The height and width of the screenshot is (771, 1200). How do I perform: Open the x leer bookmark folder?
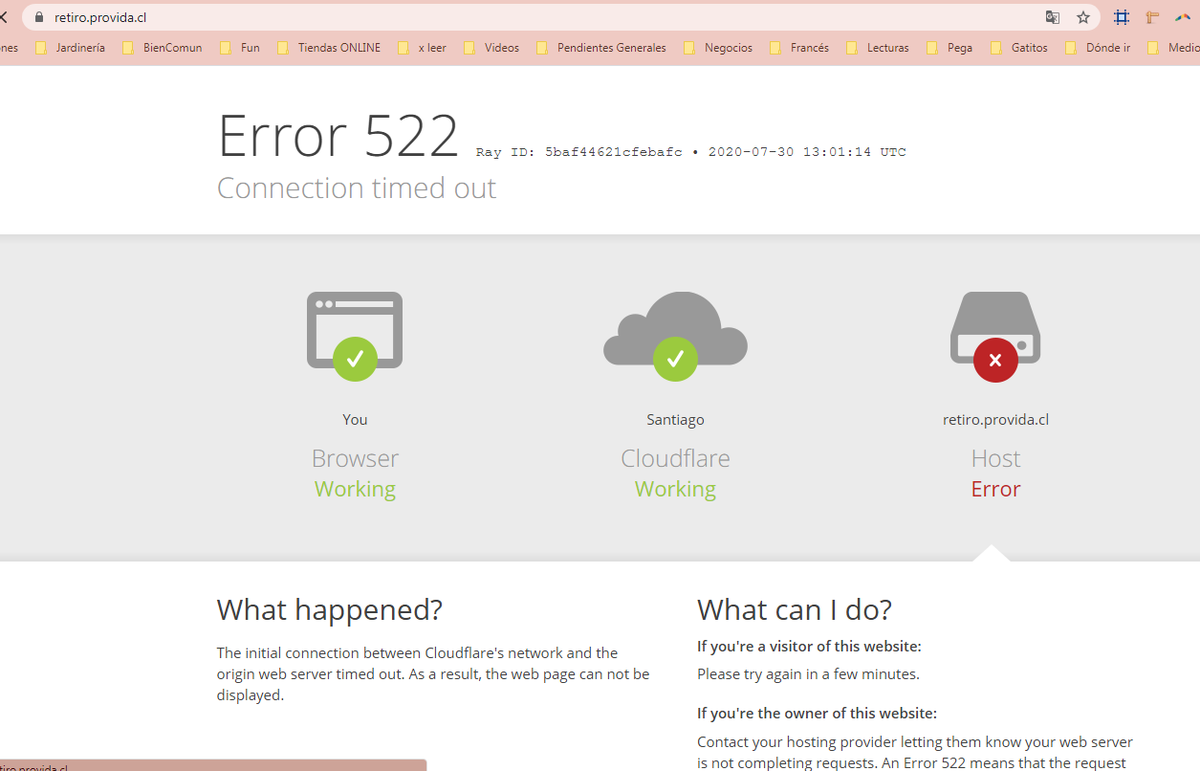[421, 48]
